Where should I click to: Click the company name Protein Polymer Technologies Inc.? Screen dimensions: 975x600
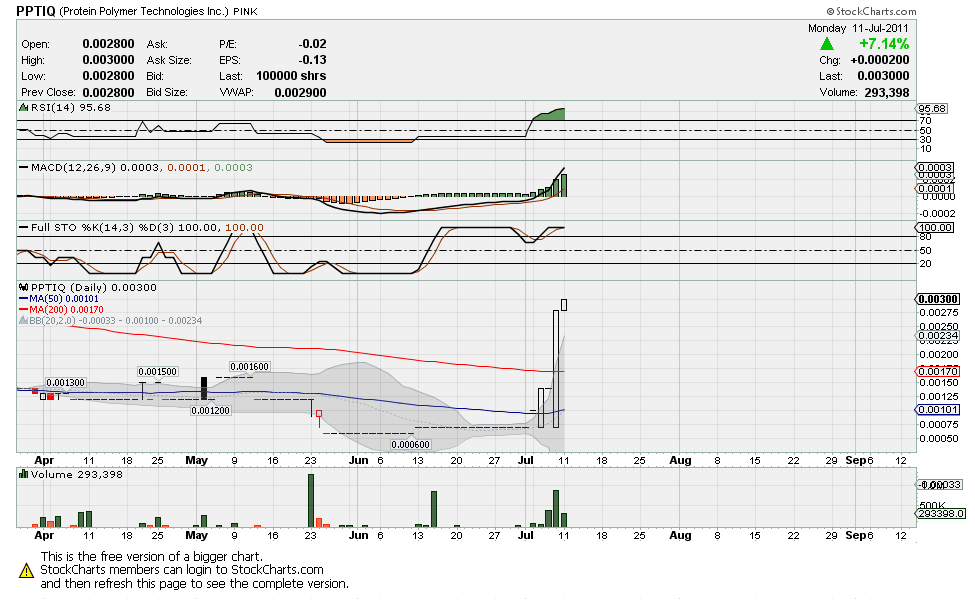(144, 11)
